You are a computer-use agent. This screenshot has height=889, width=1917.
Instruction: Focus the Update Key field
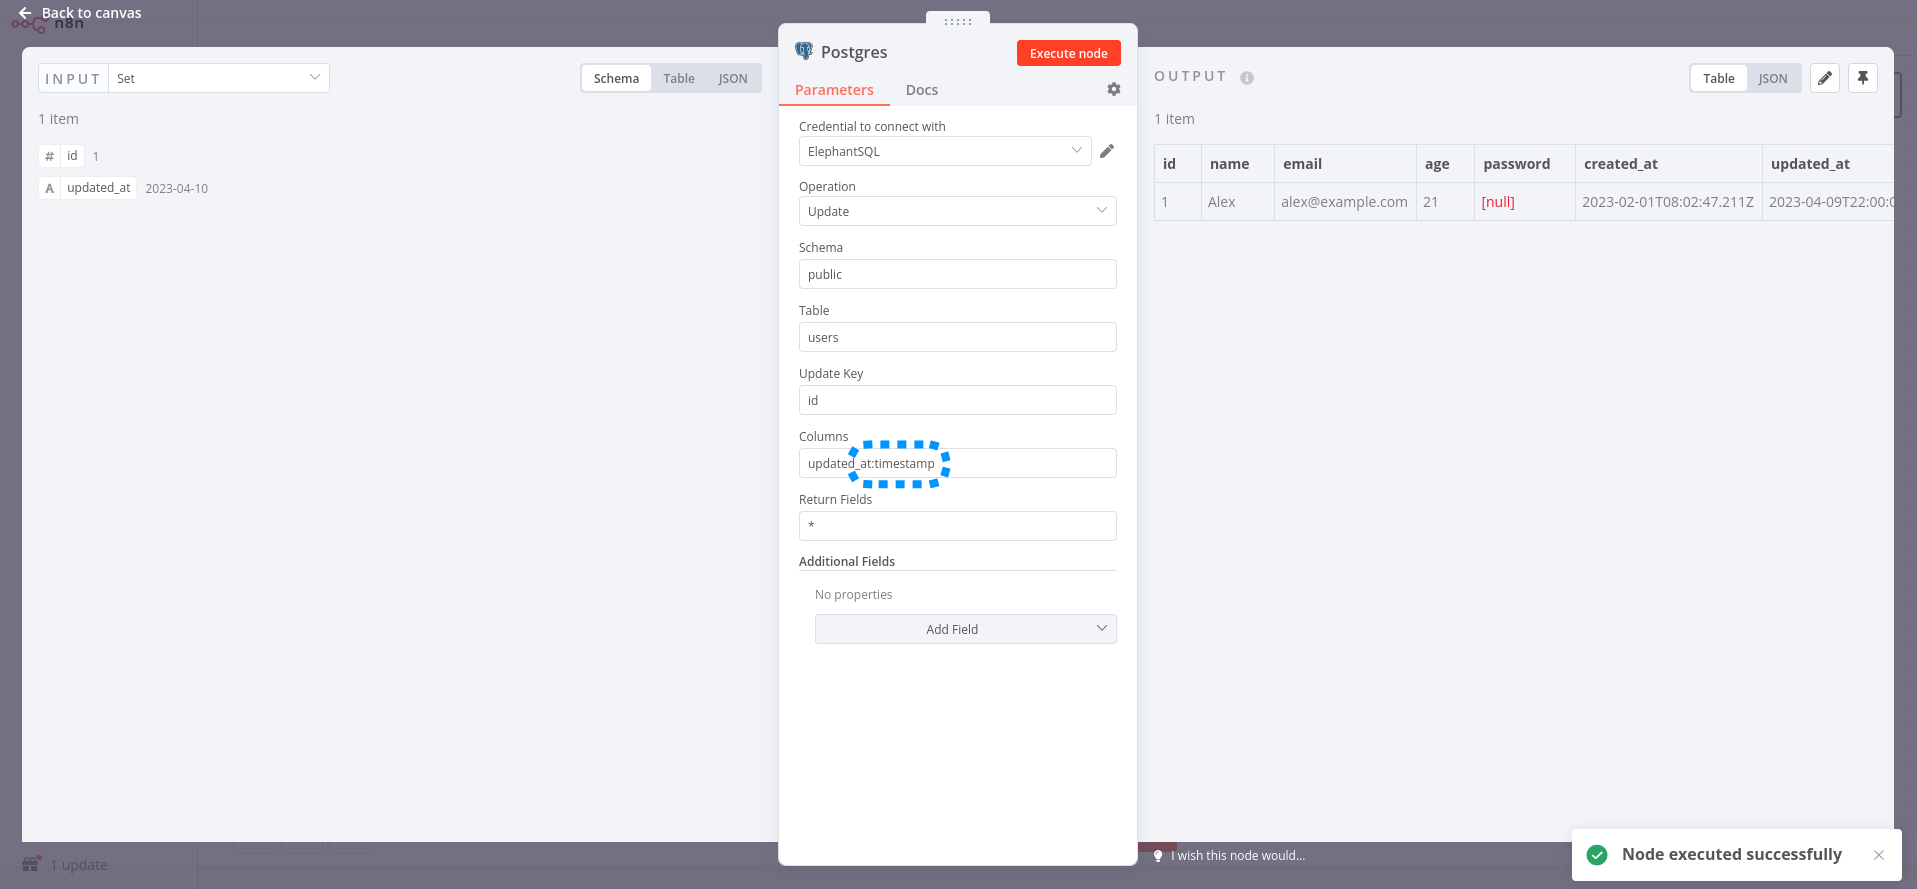958,400
